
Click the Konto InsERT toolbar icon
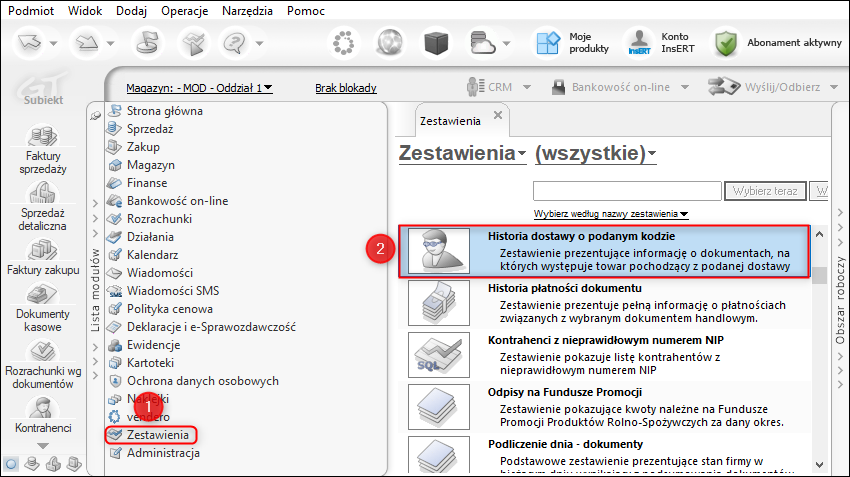[x=639, y=43]
